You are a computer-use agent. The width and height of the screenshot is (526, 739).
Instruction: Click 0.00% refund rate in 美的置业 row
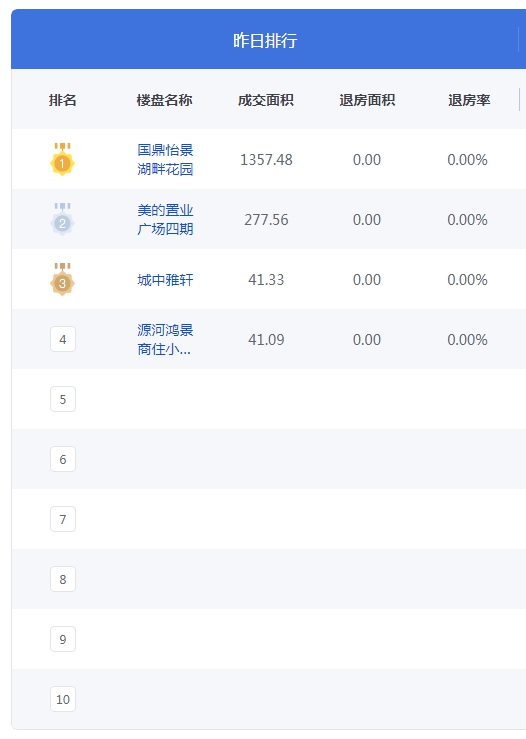tap(468, 220)
